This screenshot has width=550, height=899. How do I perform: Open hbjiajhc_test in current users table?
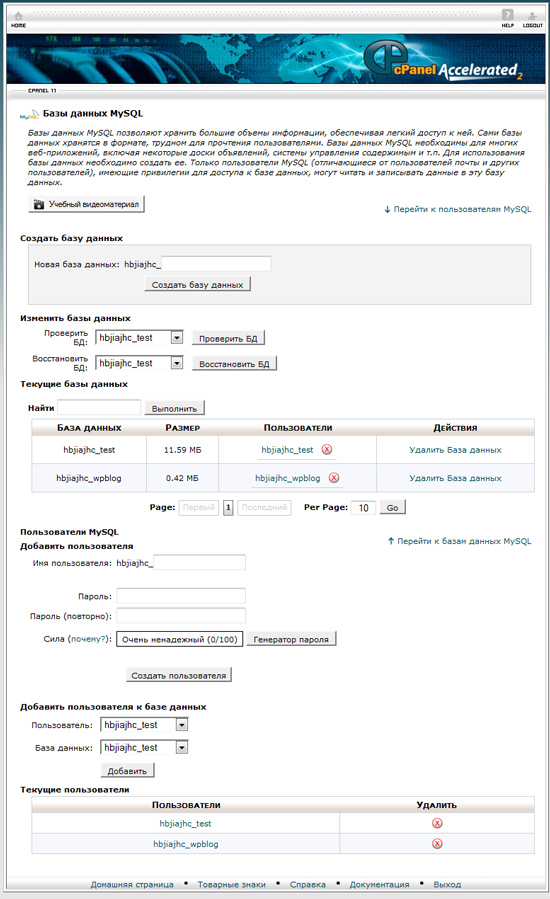[185, 823]
